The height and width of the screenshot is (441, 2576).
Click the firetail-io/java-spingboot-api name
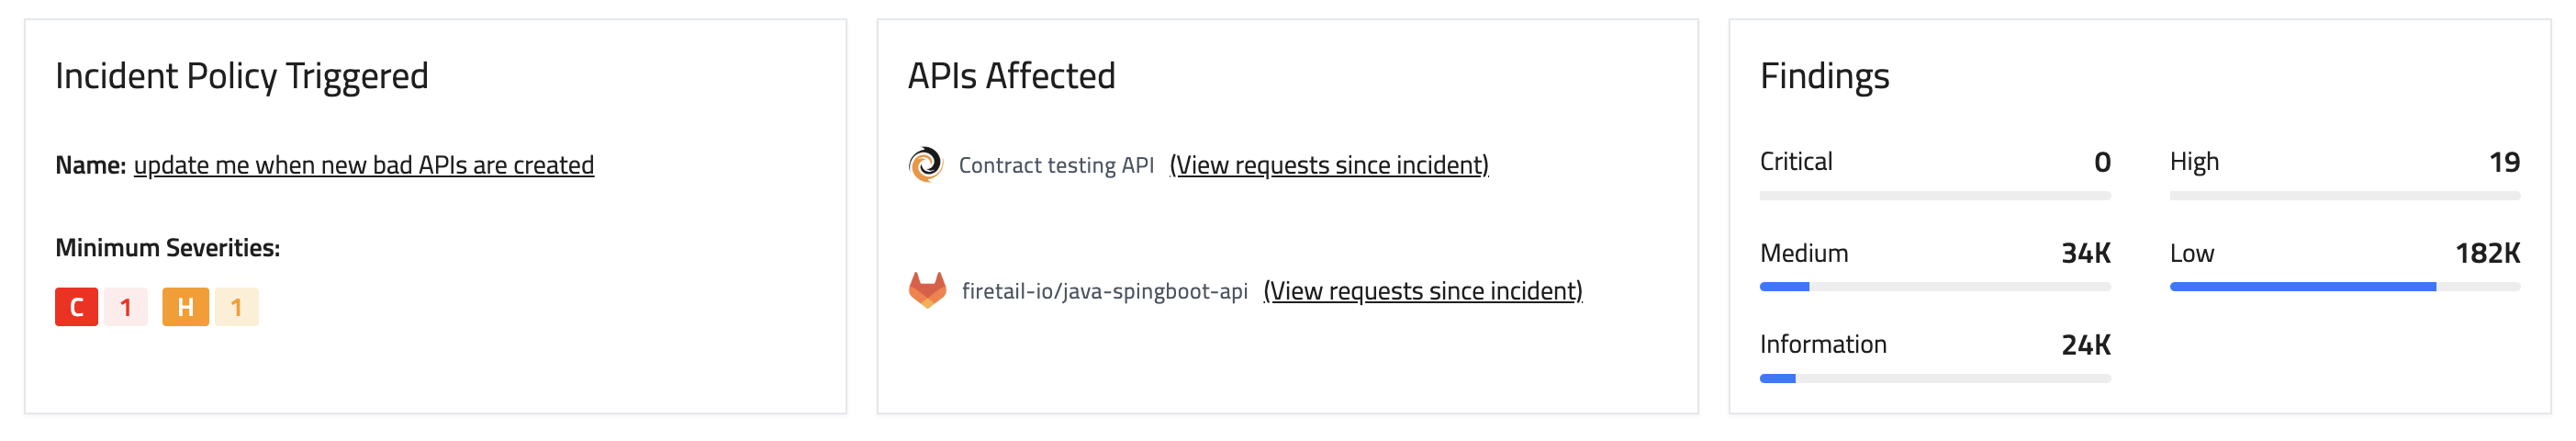tap(1104, 291)
